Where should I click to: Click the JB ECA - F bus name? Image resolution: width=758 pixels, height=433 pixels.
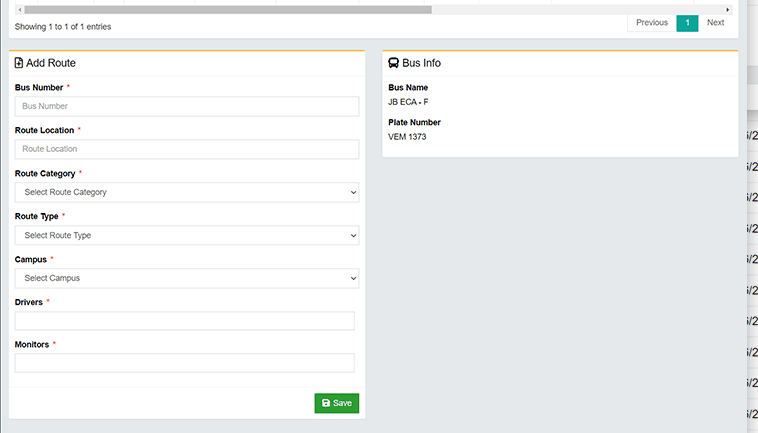[x=408, y=102]
